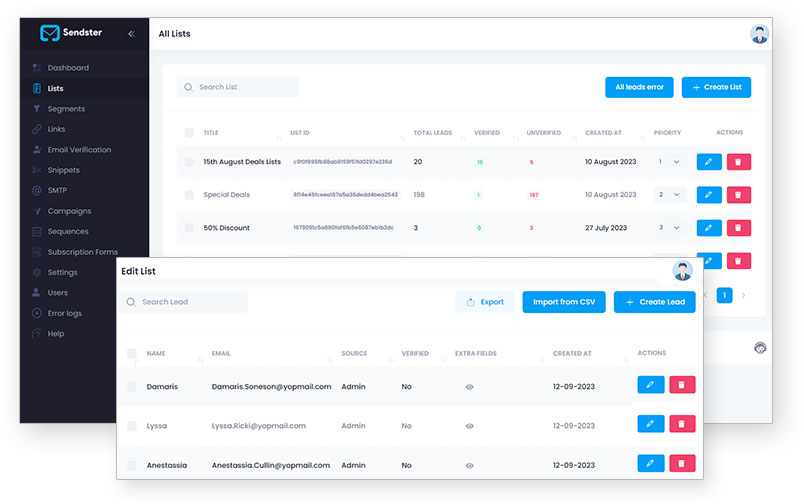Check the box next to lead Damaris

132,387
